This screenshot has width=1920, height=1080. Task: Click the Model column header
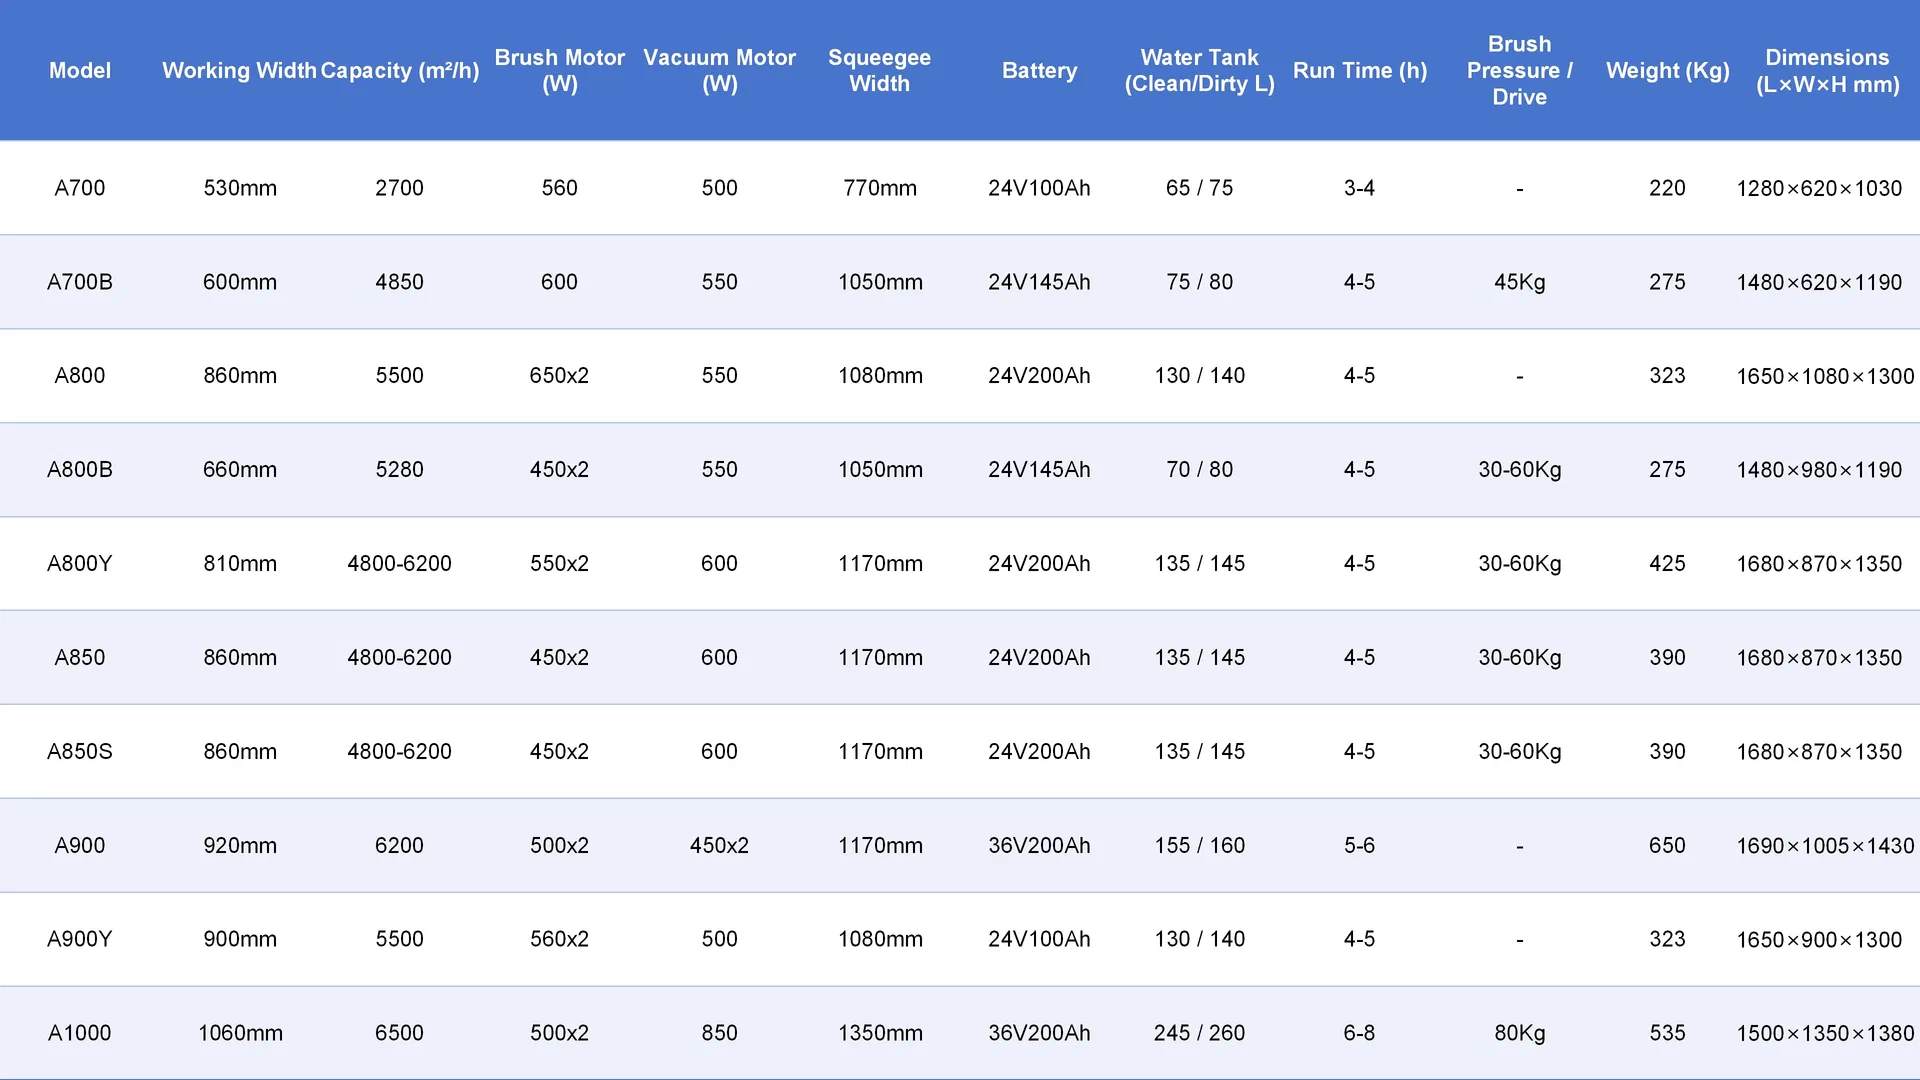(x=80, y=70)
